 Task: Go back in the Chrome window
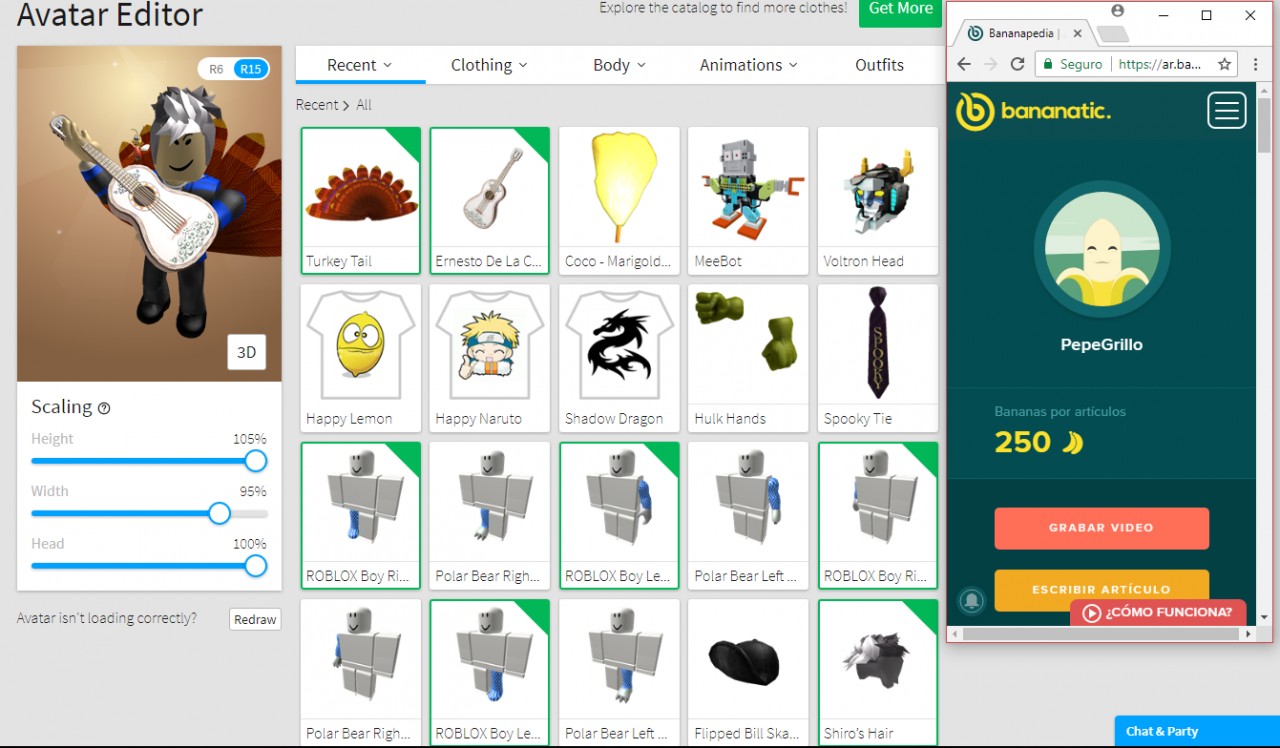[x=964, y=64]
